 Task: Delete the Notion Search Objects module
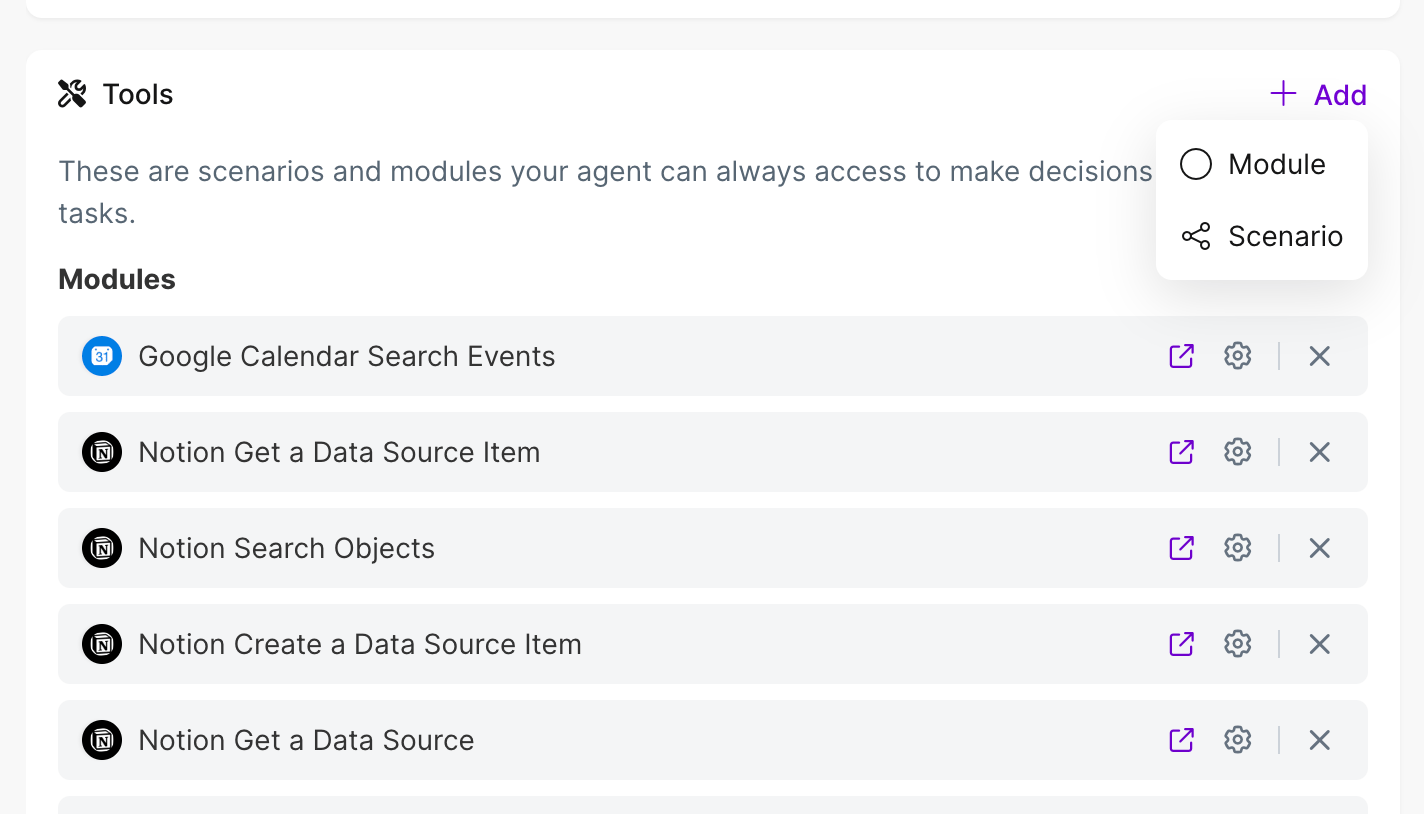tap(1320, 548)
